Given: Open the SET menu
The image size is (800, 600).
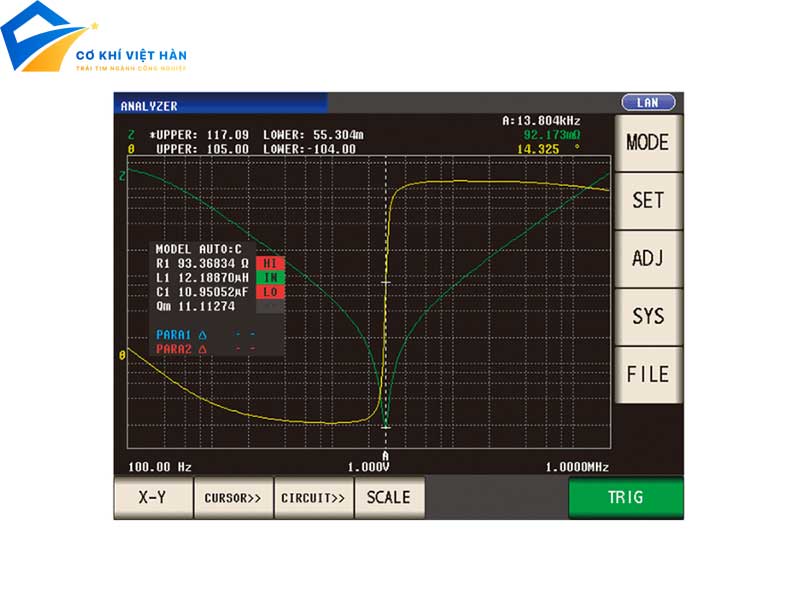Looking at the screenshot, I should coord(647,200).
